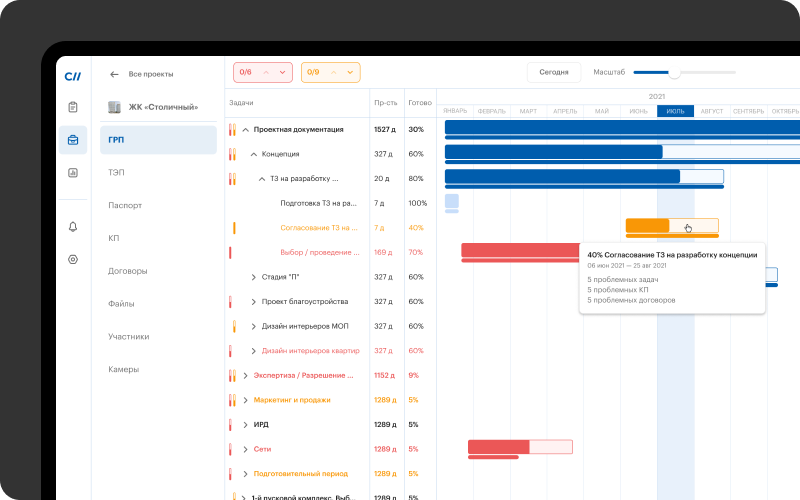Open the ТЭП section

coord(116,172)
